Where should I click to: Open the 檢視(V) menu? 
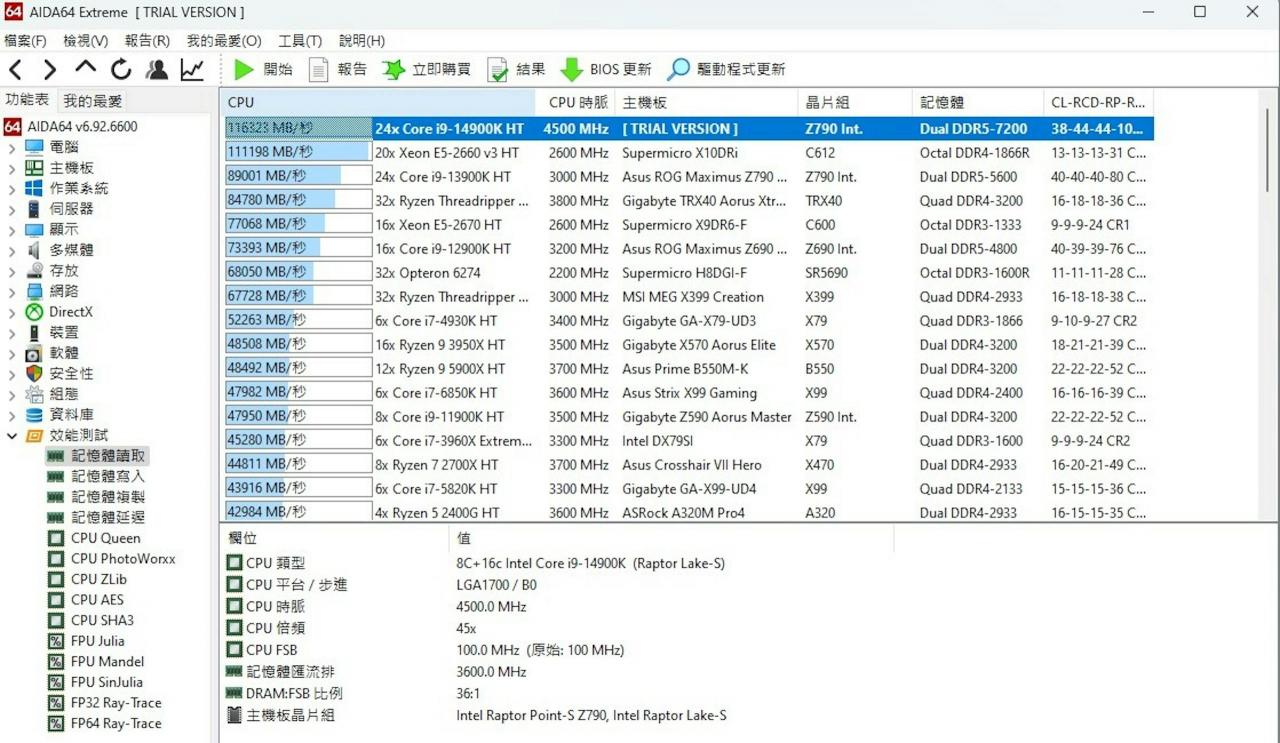[85, 41]
